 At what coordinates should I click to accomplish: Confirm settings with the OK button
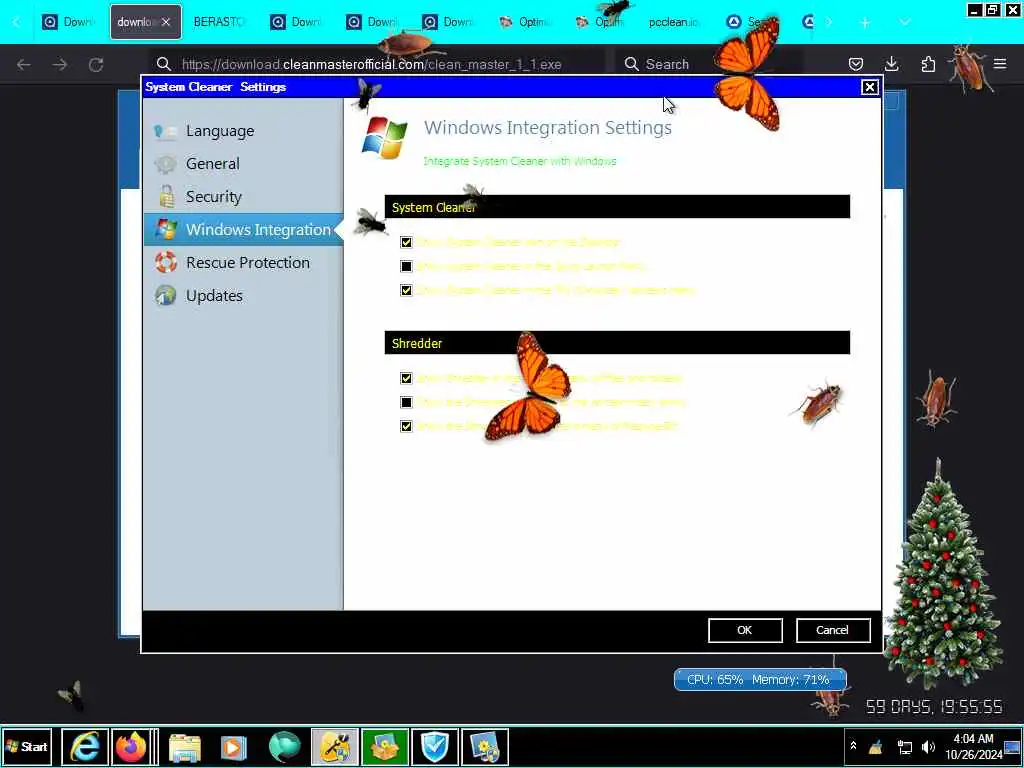pos(745,630)
